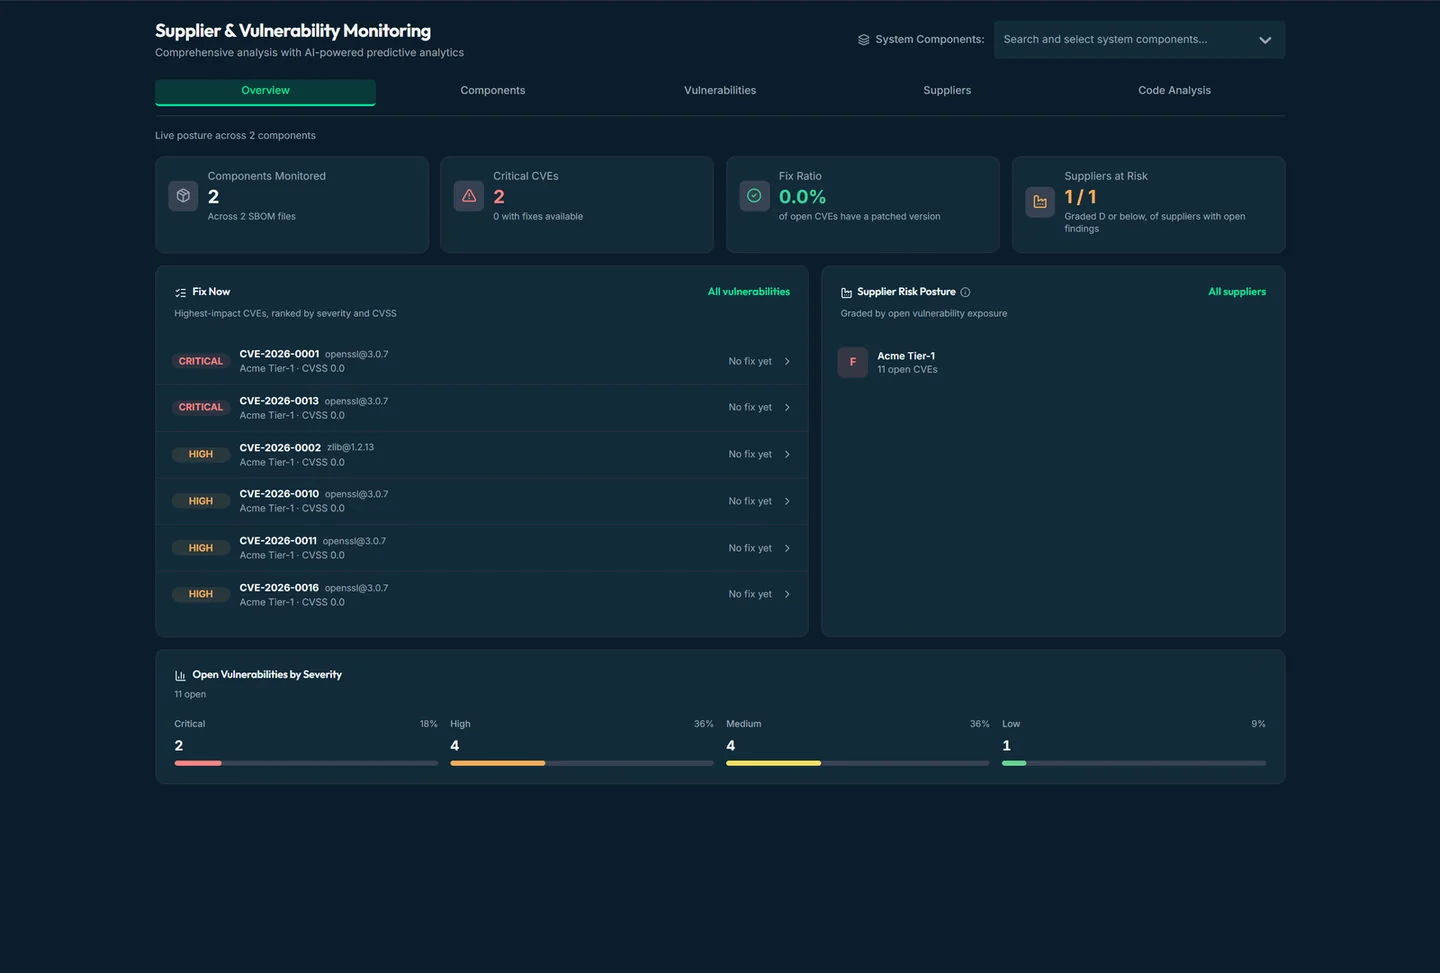1440x973 pixels.
Task: Click the HIGH badge on CVE-2026-0010
Action: [201, 501]
